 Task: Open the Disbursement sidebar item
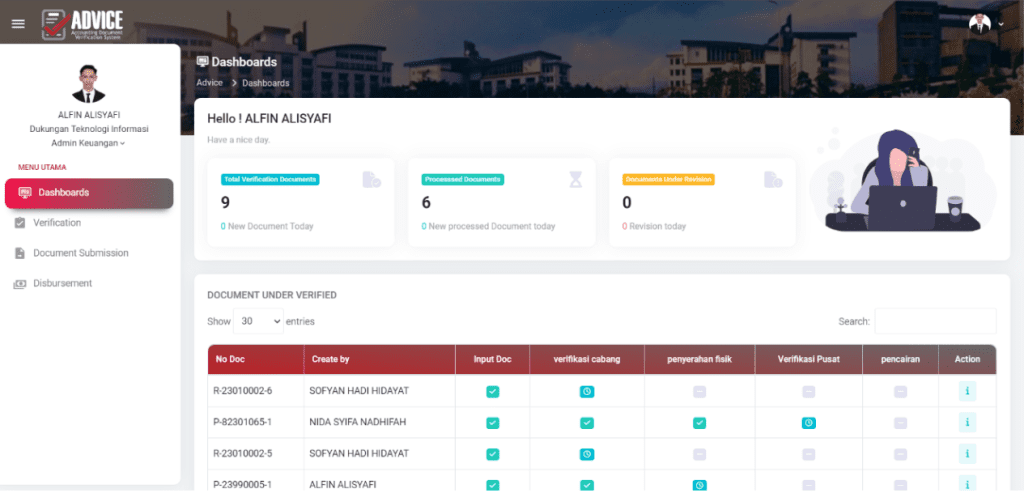pos(62,283)
